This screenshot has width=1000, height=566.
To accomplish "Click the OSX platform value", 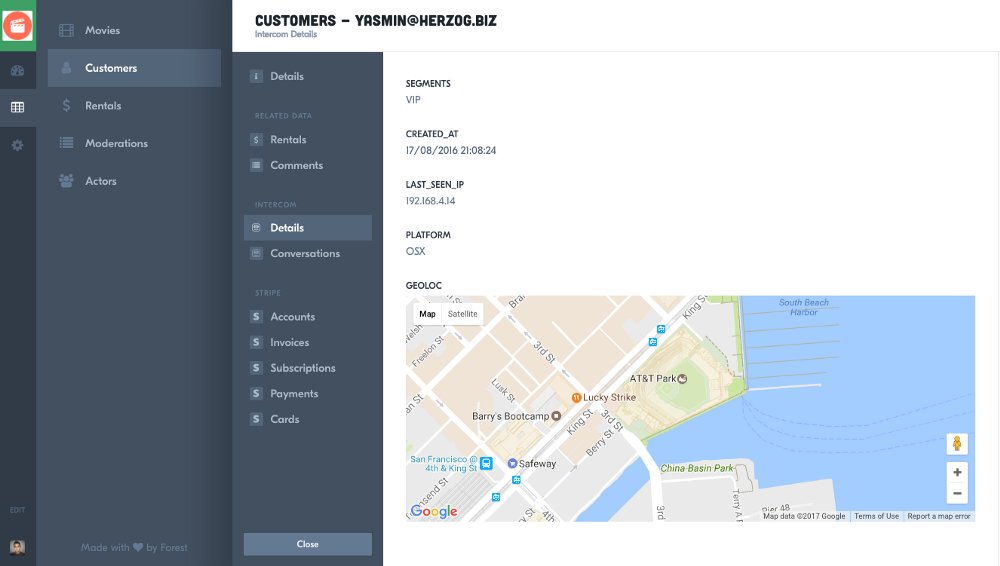I will pyautogui.click(x=415, y=251).
